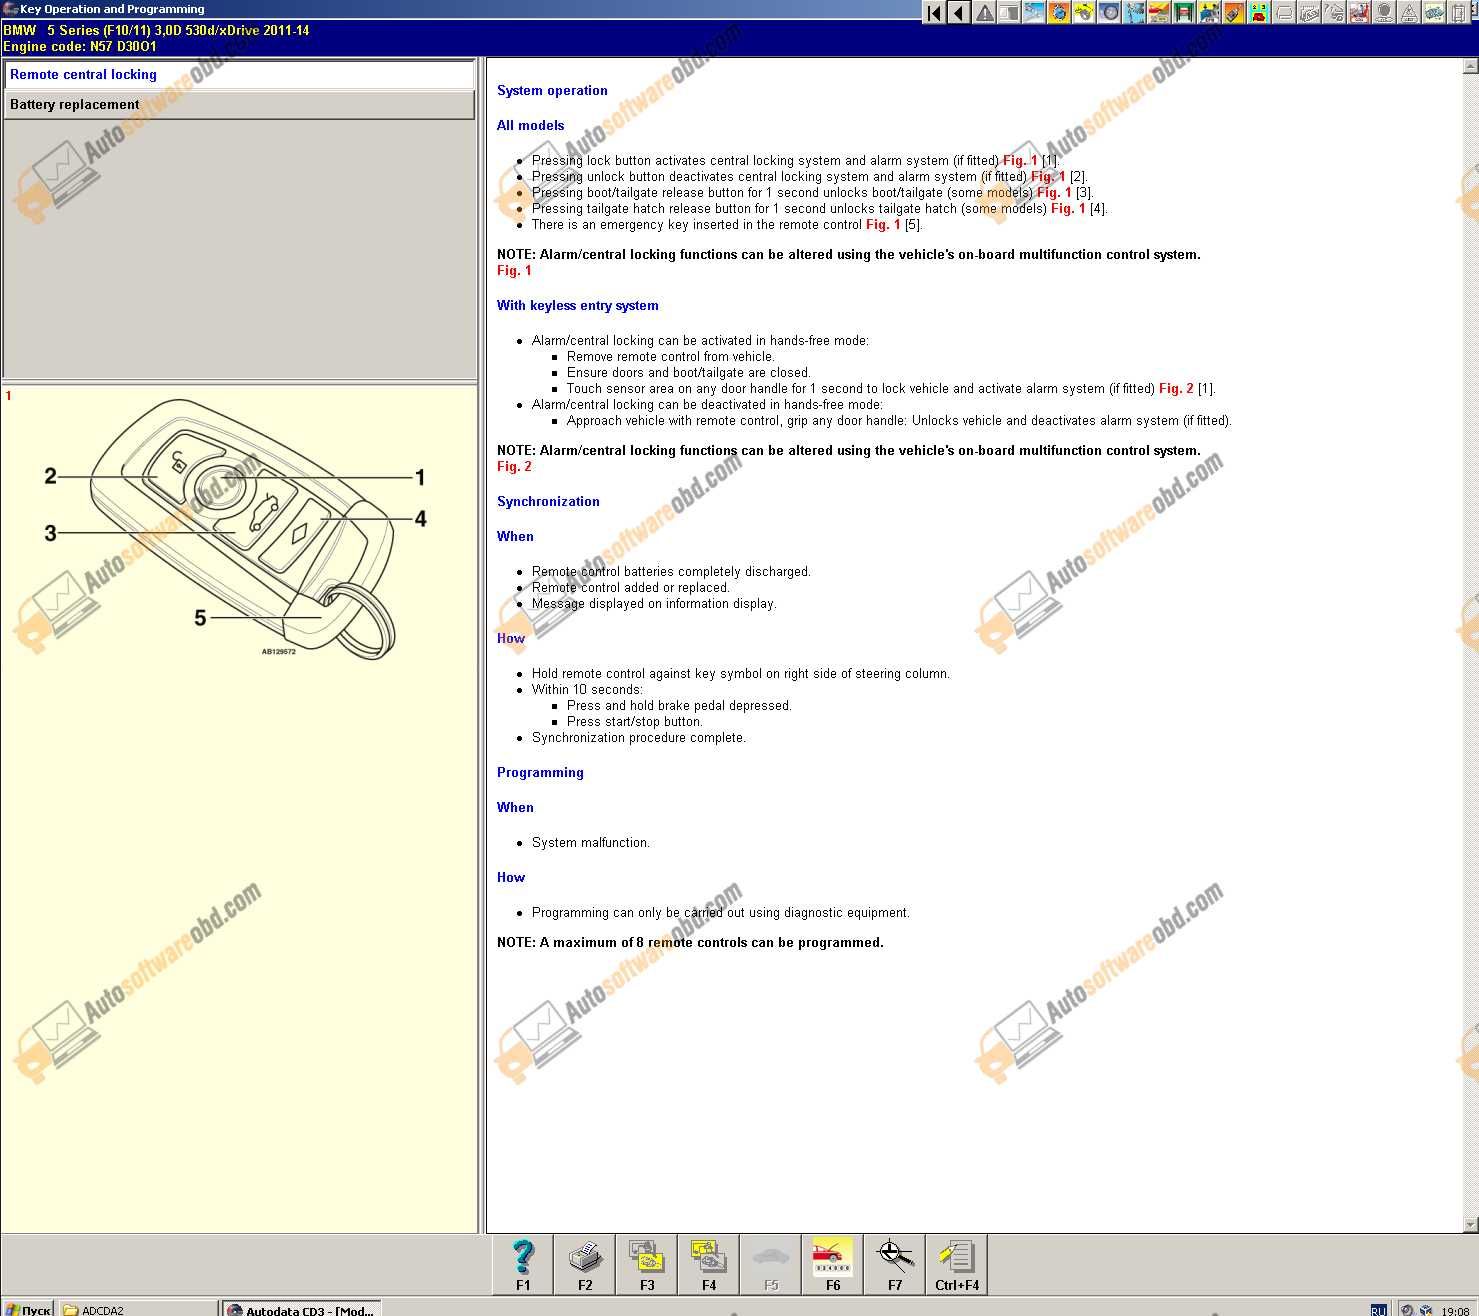Viewport: 1479px width, 1316px height.
Task: Click 'System malfunction.' bullet text
Action: point(591,842)
